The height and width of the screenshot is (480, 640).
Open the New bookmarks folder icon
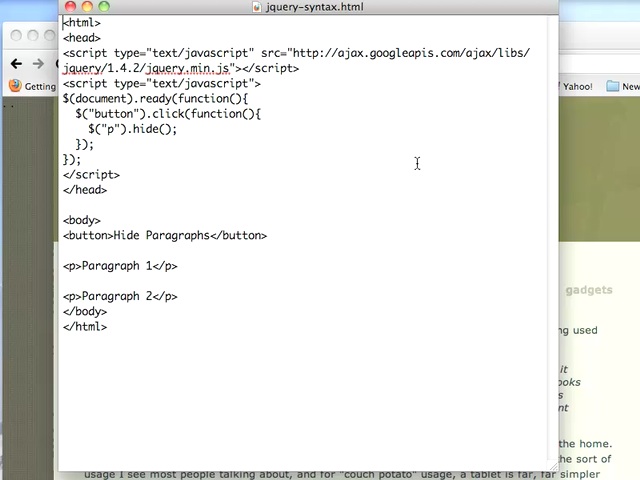[612, 86]
